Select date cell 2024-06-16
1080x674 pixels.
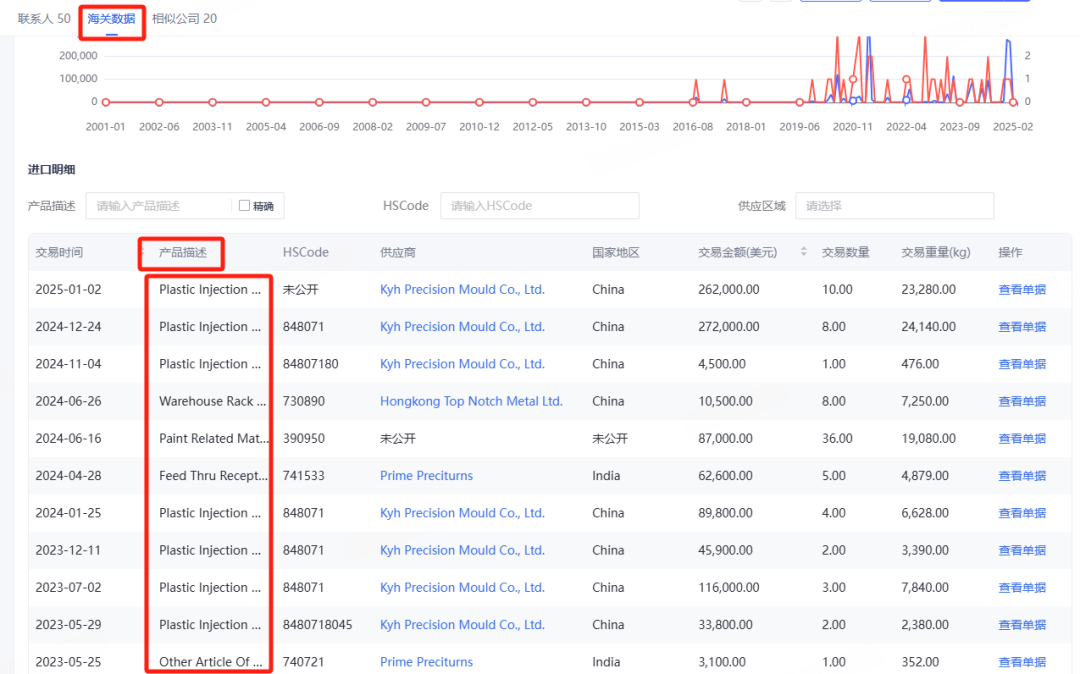click(68, 438)
